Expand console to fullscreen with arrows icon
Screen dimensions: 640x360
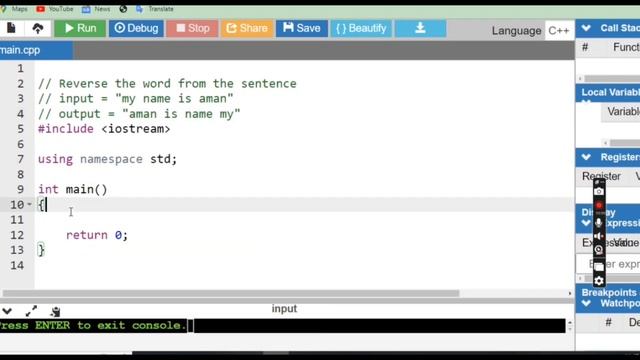[31, 311]
